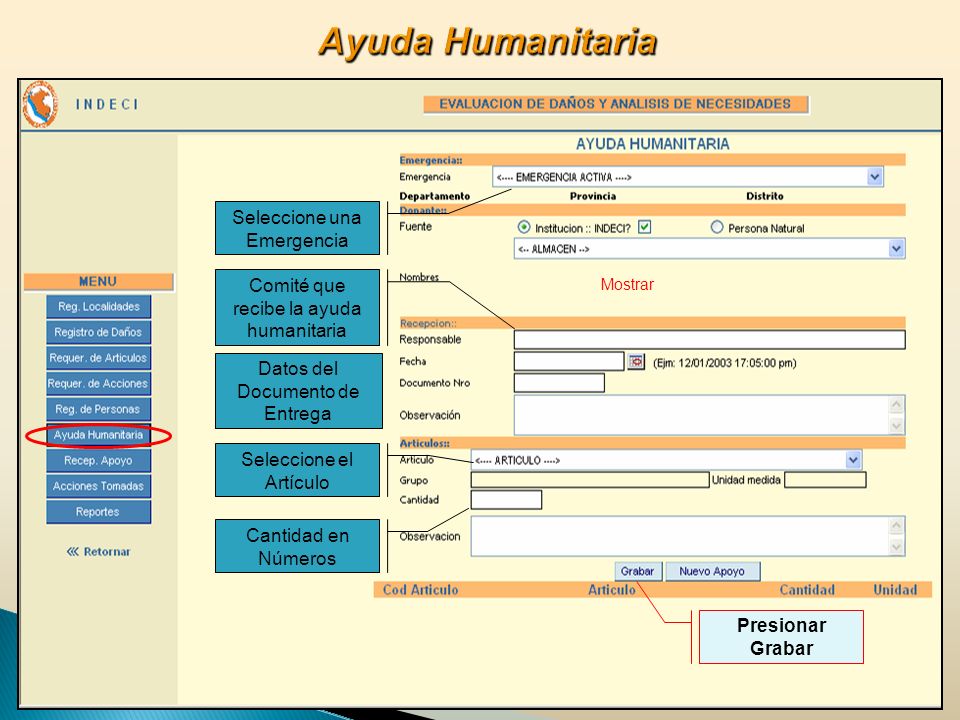
Task: Open Requer. de Articulos menu item
Action: (99, 358)
